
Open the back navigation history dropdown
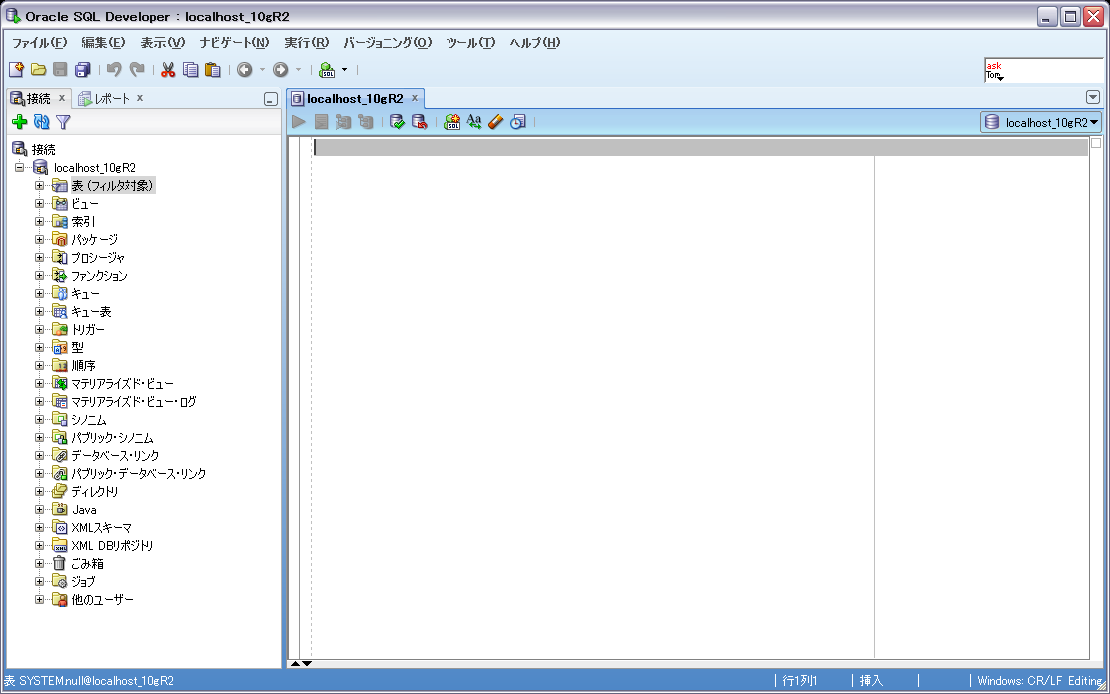263,69
